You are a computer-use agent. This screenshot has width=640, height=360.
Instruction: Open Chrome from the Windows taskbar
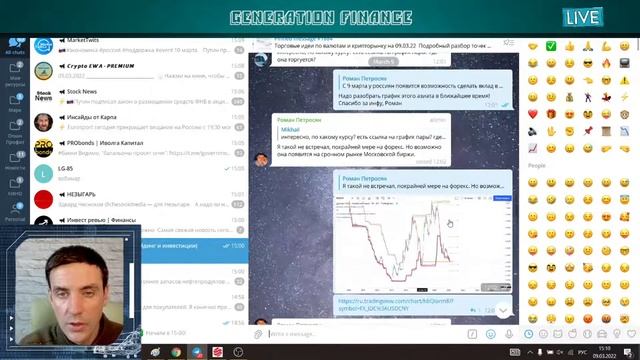[x=176, y=352]
